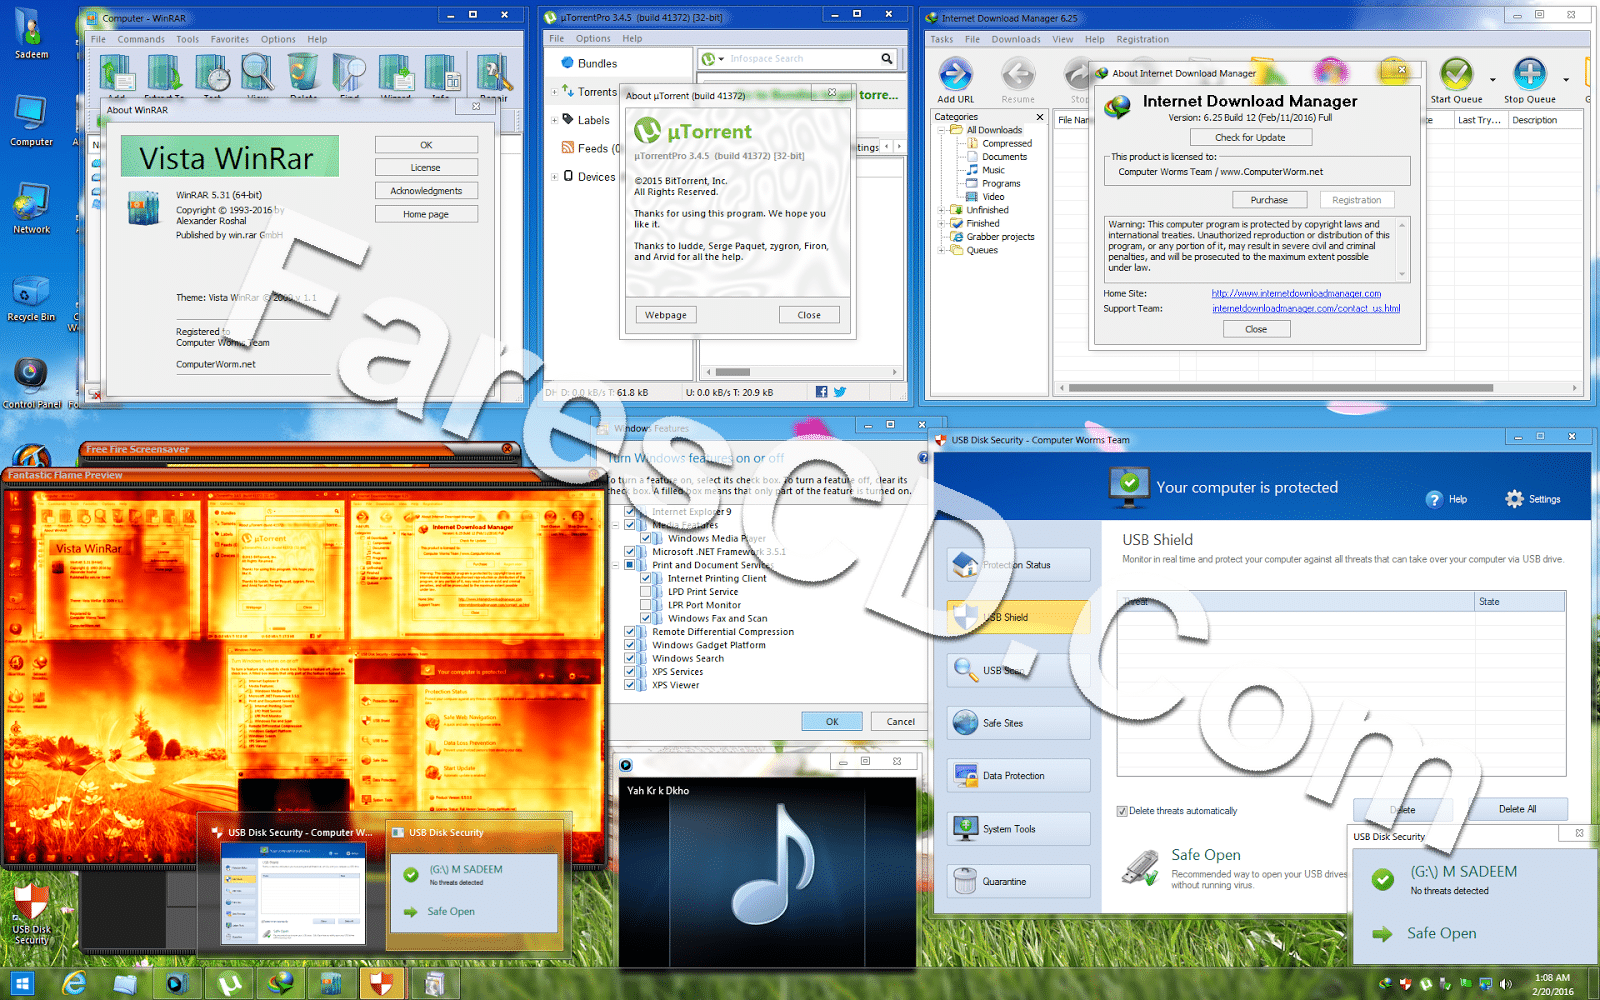Click the Find icon in WinRAR toolbar
Viewport: 1600px width, 1000px height.
[x=349, y=73]
